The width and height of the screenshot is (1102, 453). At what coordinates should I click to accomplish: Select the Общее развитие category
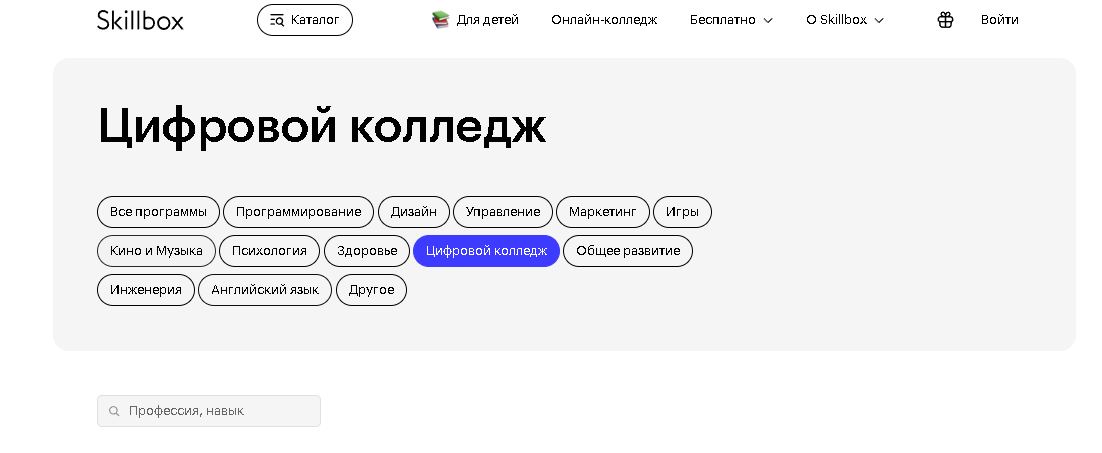coord(628,251)
